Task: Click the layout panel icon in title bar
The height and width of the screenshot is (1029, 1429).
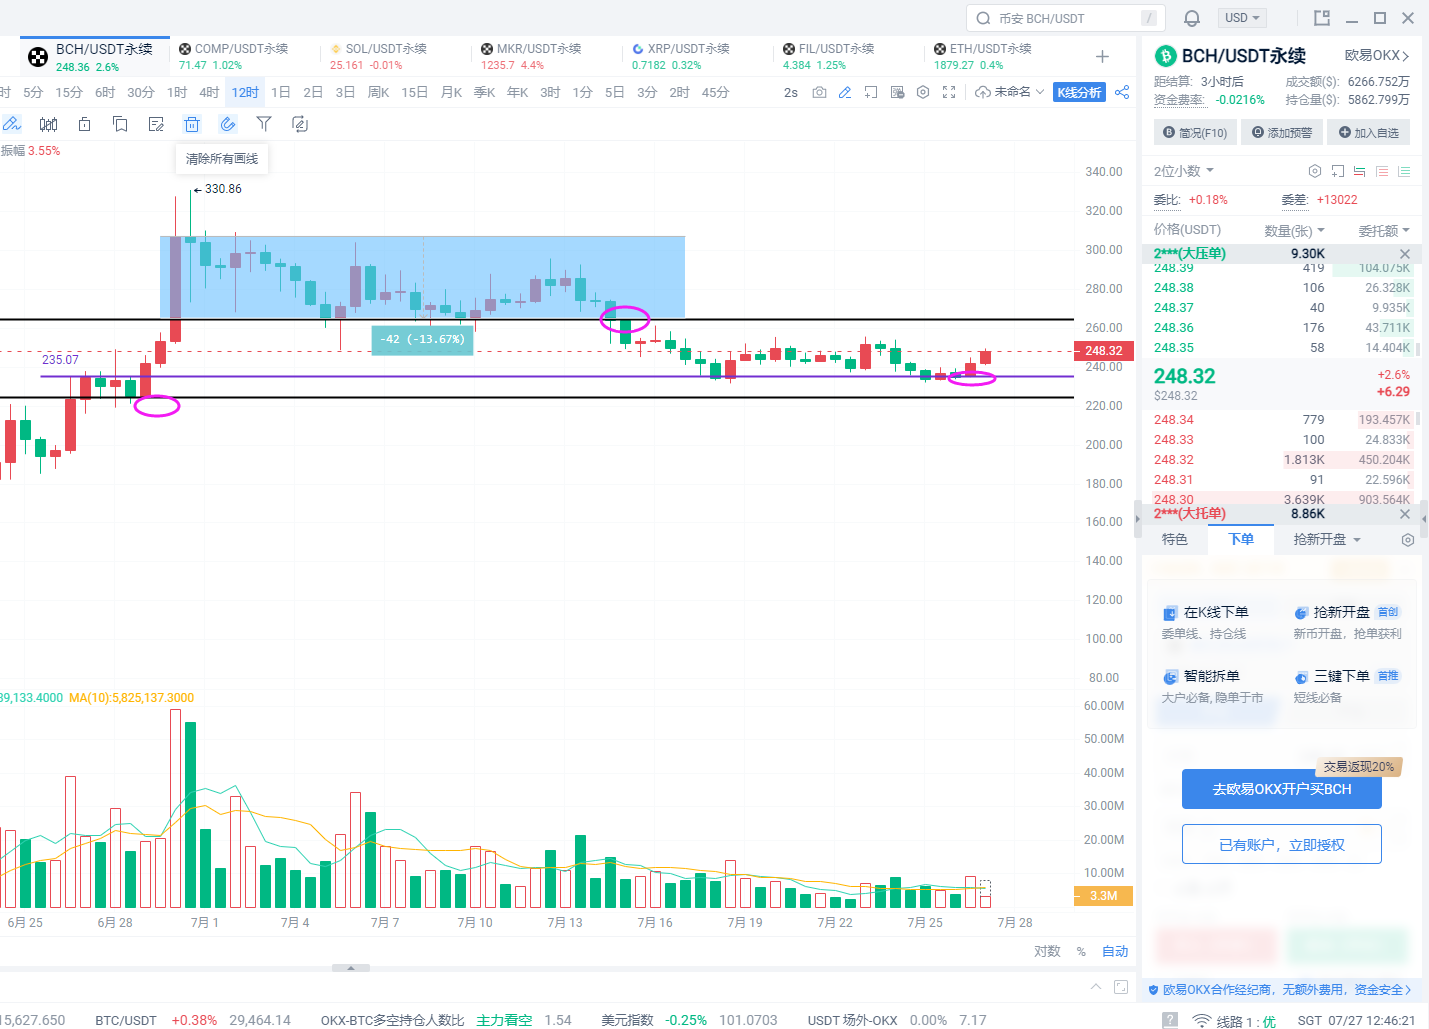Action: tap(1322, 18)
